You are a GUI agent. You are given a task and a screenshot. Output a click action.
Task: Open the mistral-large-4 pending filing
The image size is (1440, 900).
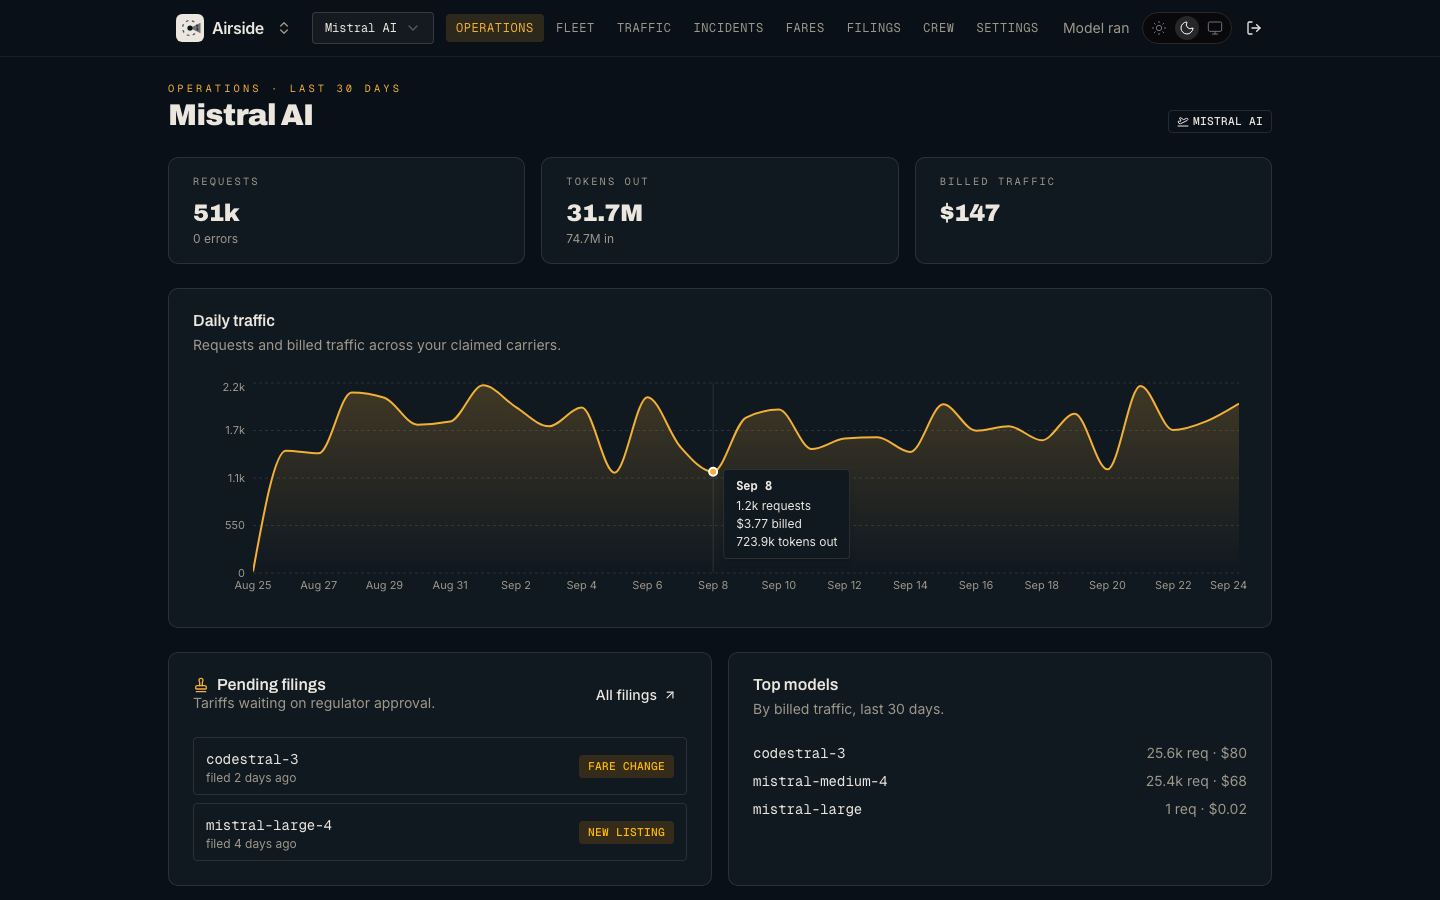pos(440,832)
